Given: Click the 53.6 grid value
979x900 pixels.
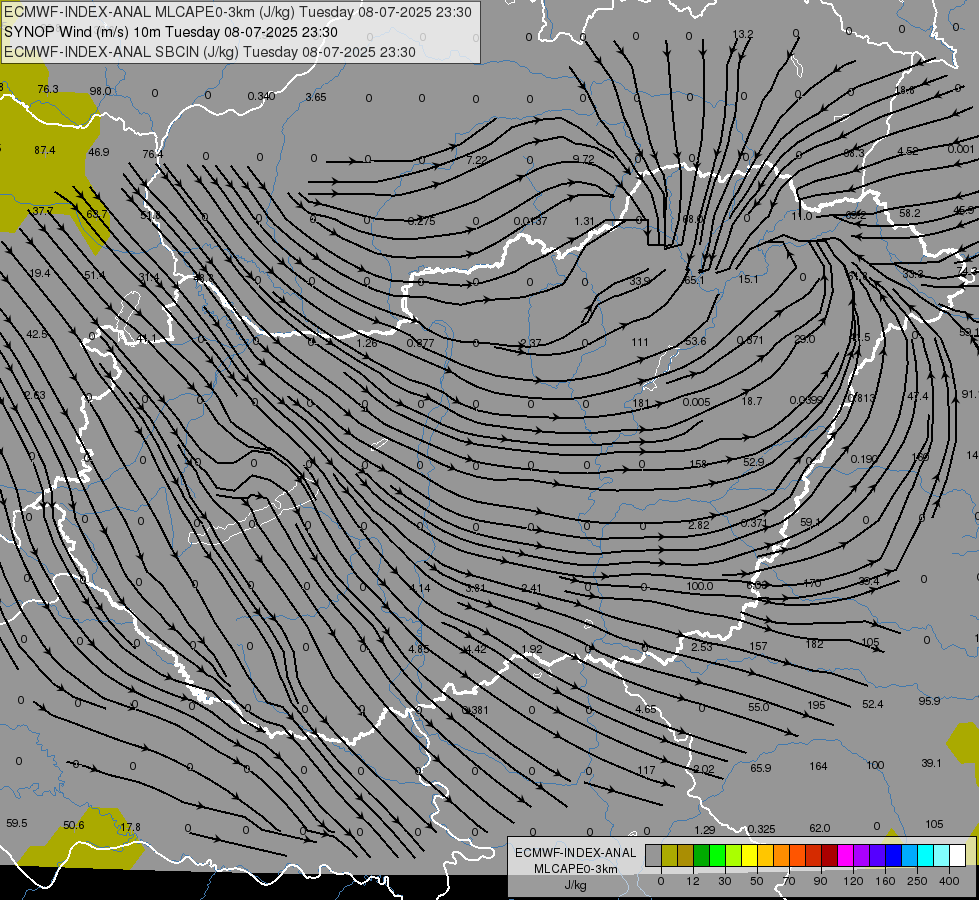Looking at the screenshot, I should tap(696, 341).
